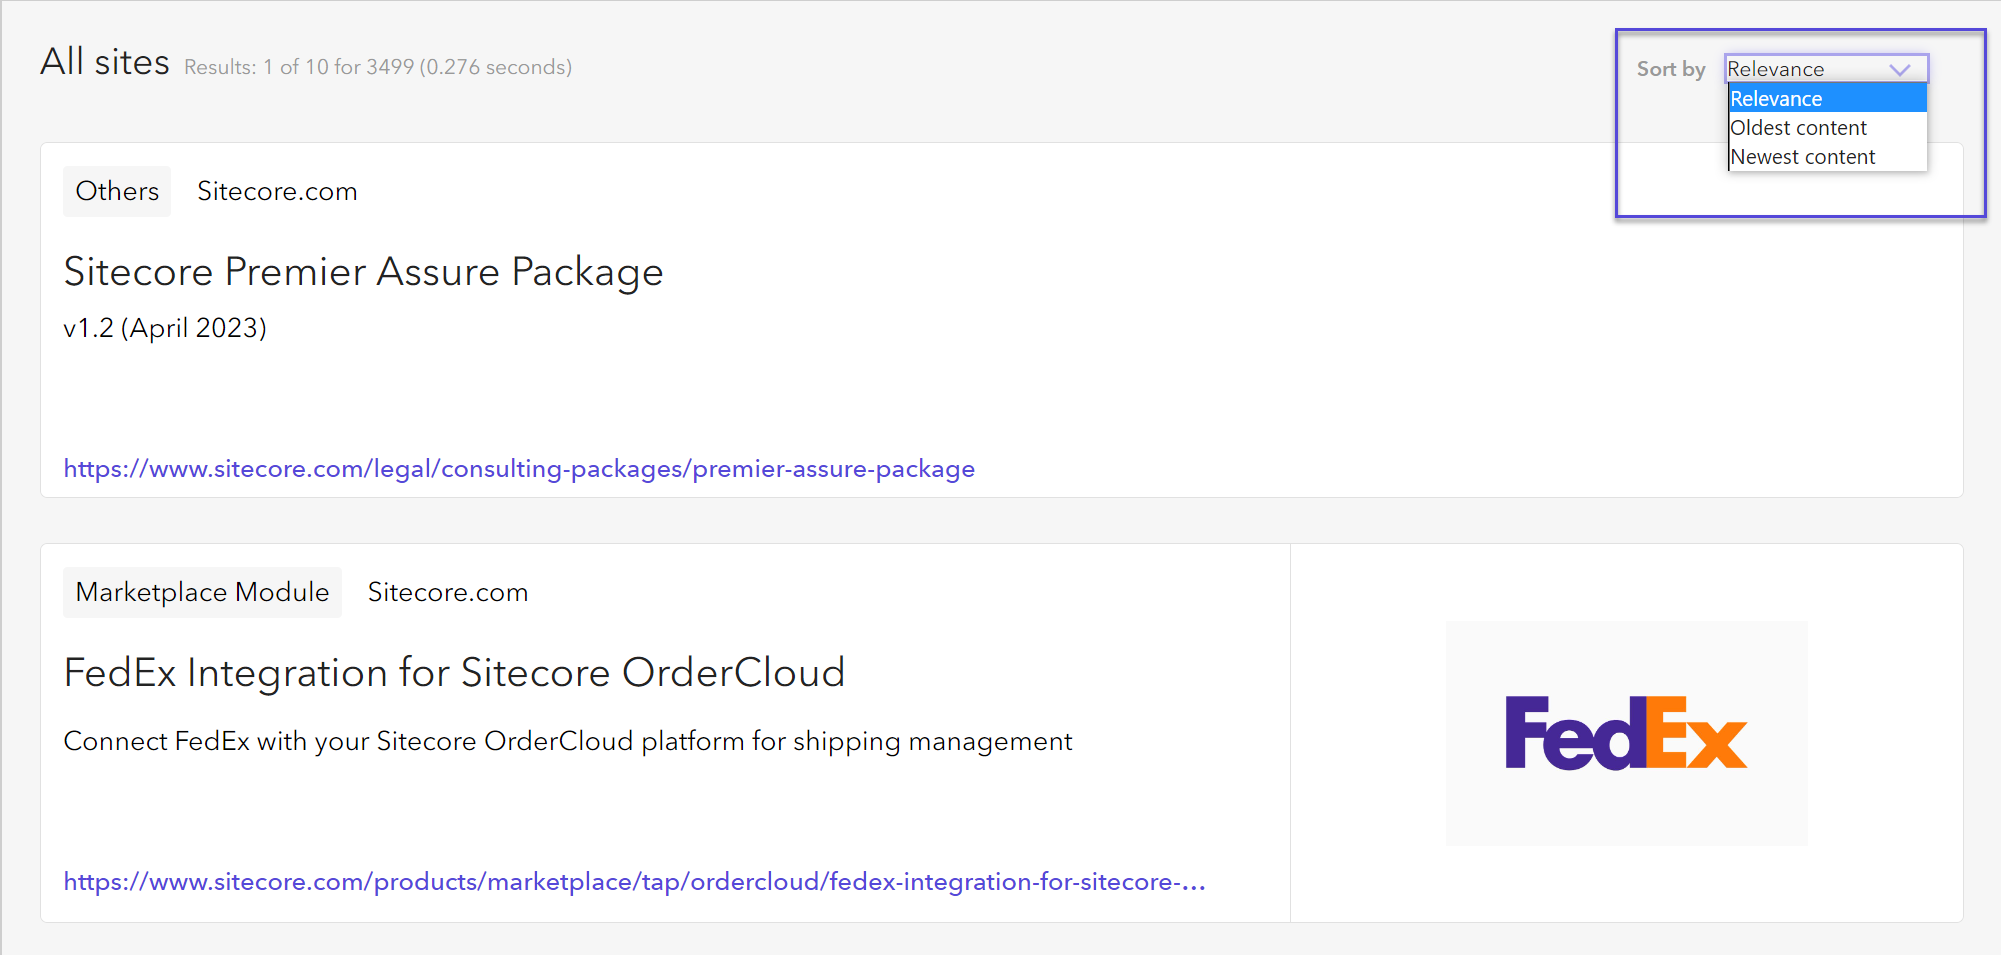This screenshot has width=2001, height=955.
Task: Click Sitecore.com beside Others tag
Action: tap(277, 191)
